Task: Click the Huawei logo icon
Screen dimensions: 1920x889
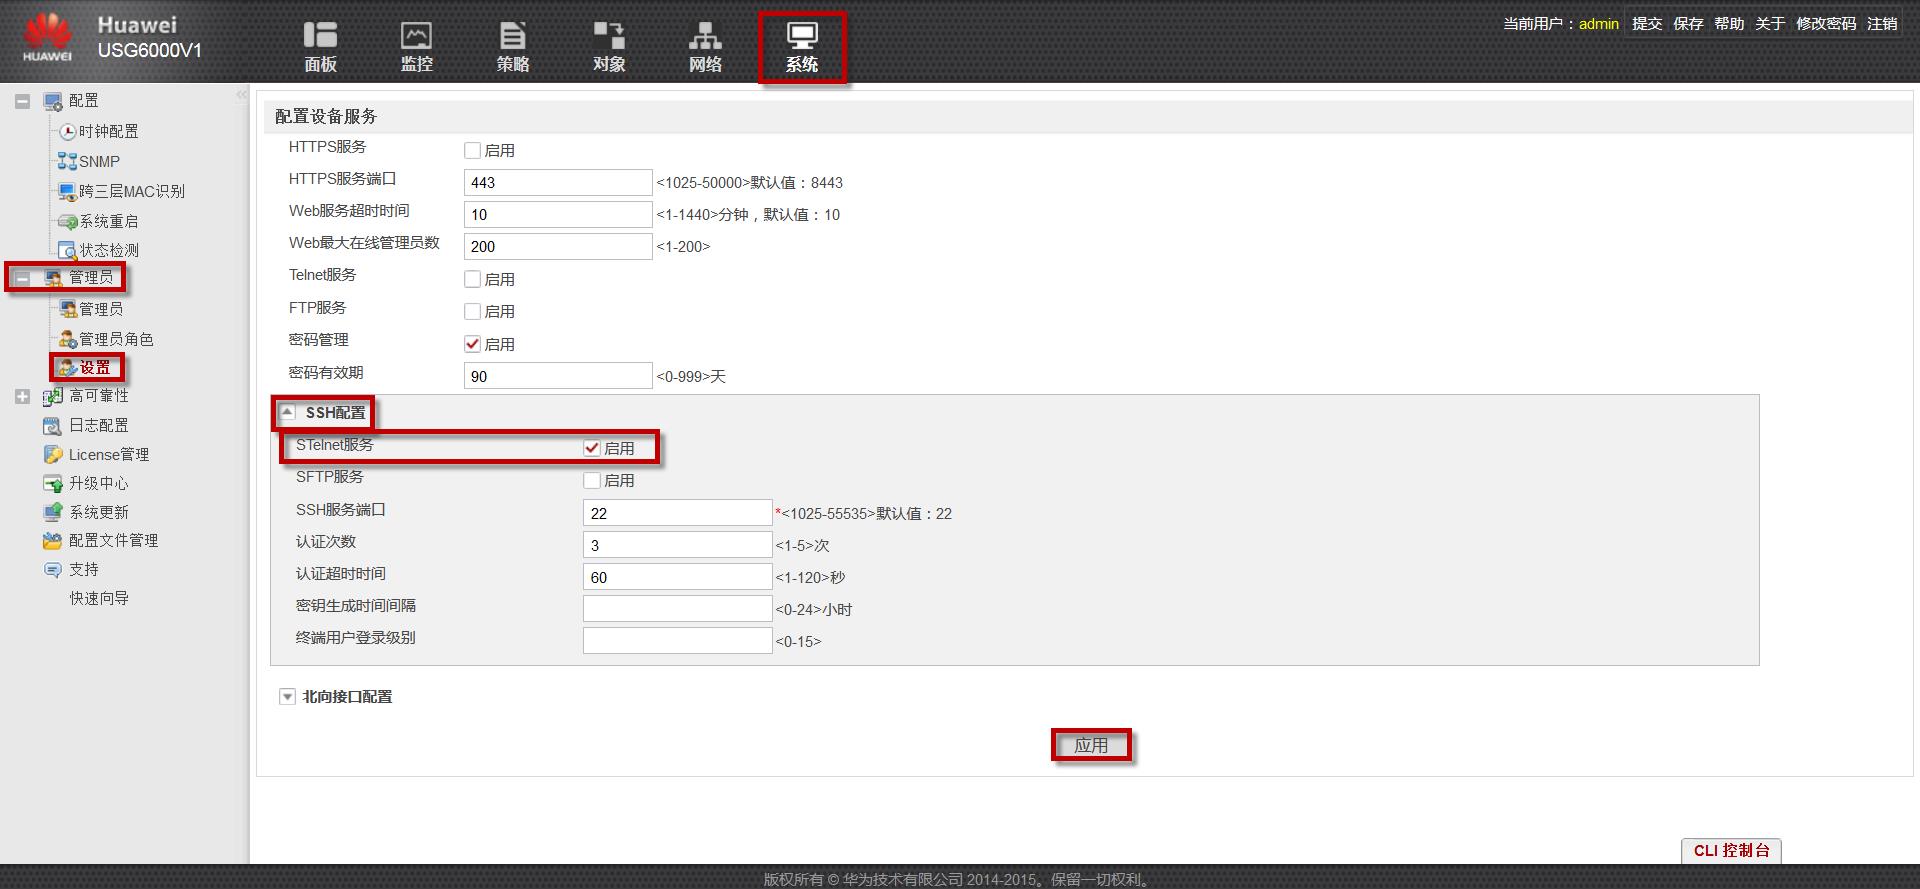Action: (47, 38)
